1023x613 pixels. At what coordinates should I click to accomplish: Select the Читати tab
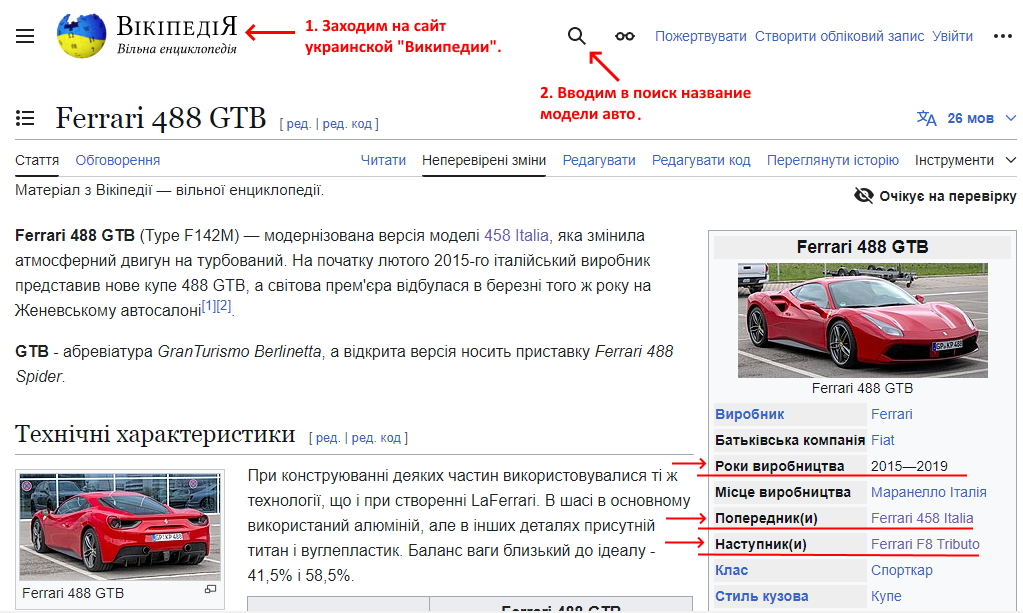tap(383, 160)
